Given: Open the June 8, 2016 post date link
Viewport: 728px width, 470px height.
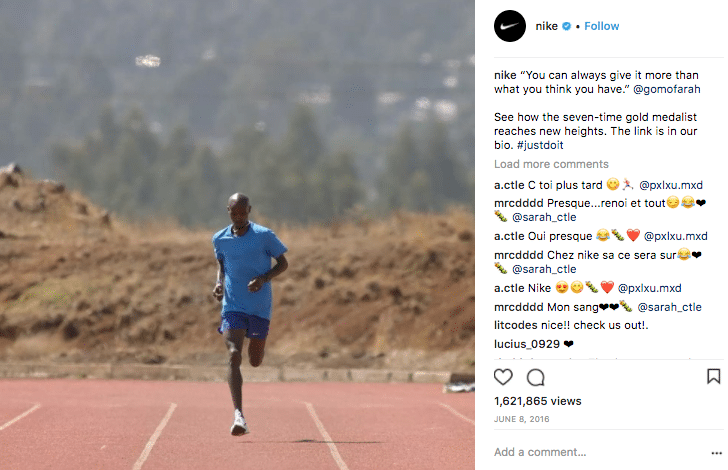Looking at the screenshot, I should [521, 419].
